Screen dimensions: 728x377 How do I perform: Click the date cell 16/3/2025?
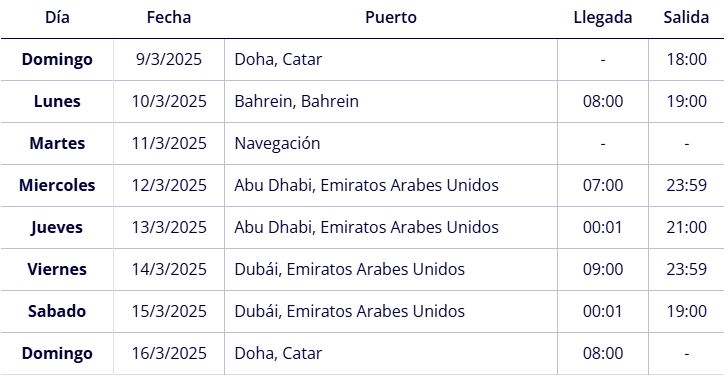[169, 353]
